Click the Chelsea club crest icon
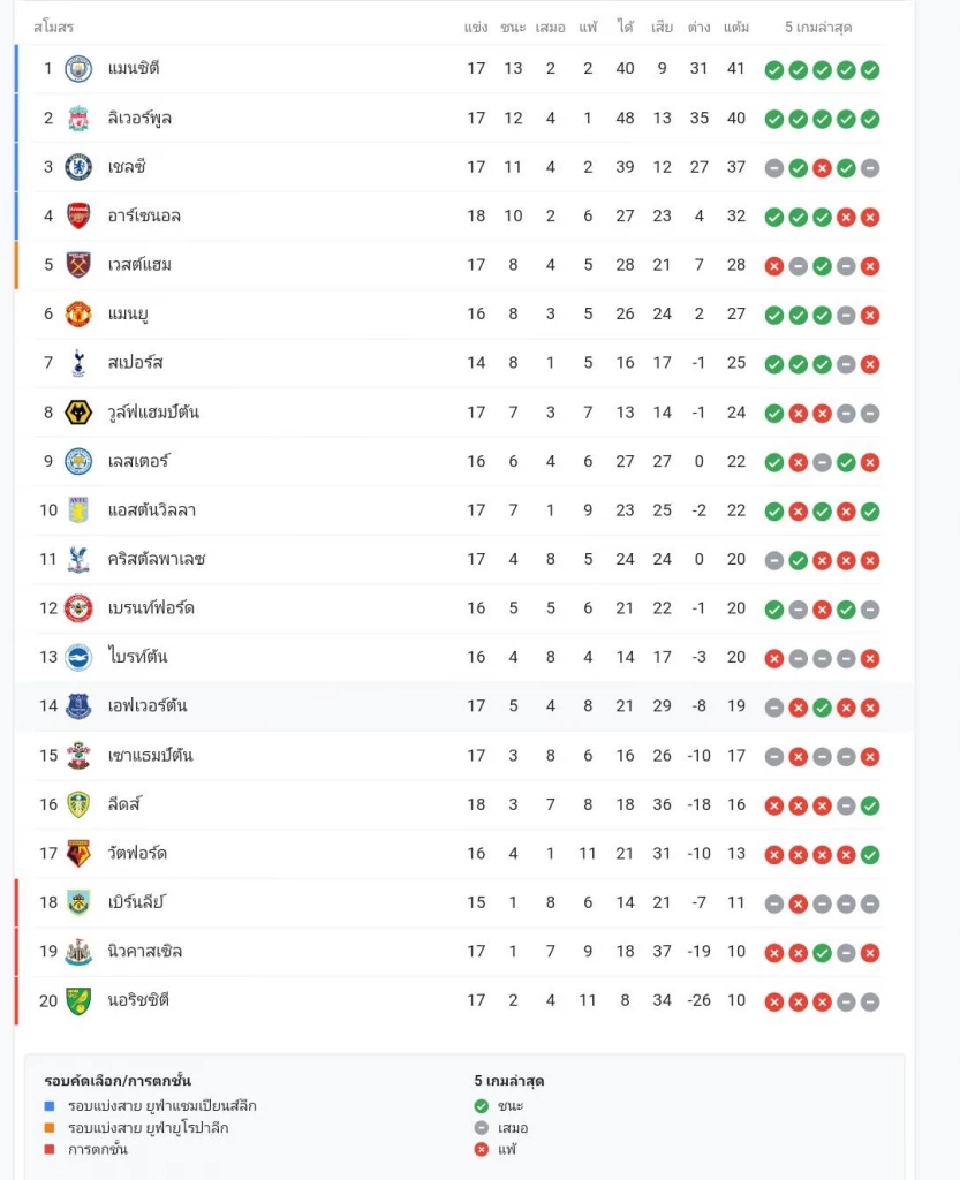This screenshot has width=960, height=1180. tap(78, 167)
